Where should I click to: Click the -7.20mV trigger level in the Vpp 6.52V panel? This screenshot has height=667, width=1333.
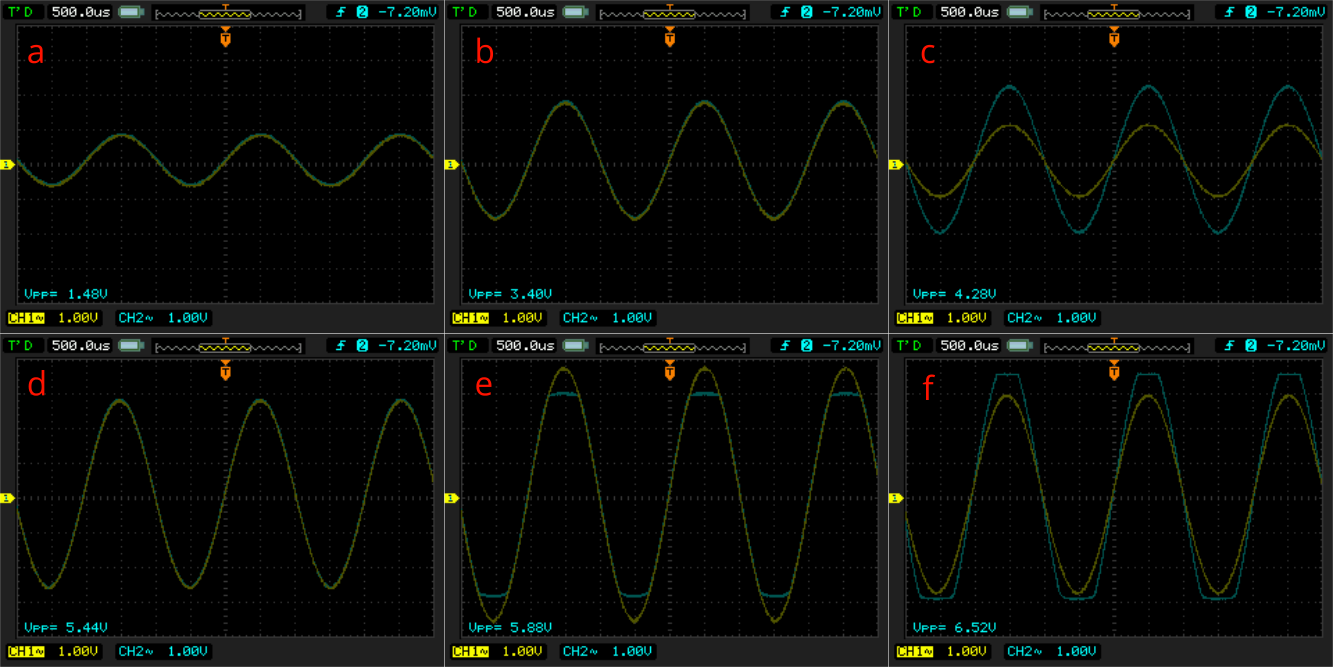[x=1295, y=346]
